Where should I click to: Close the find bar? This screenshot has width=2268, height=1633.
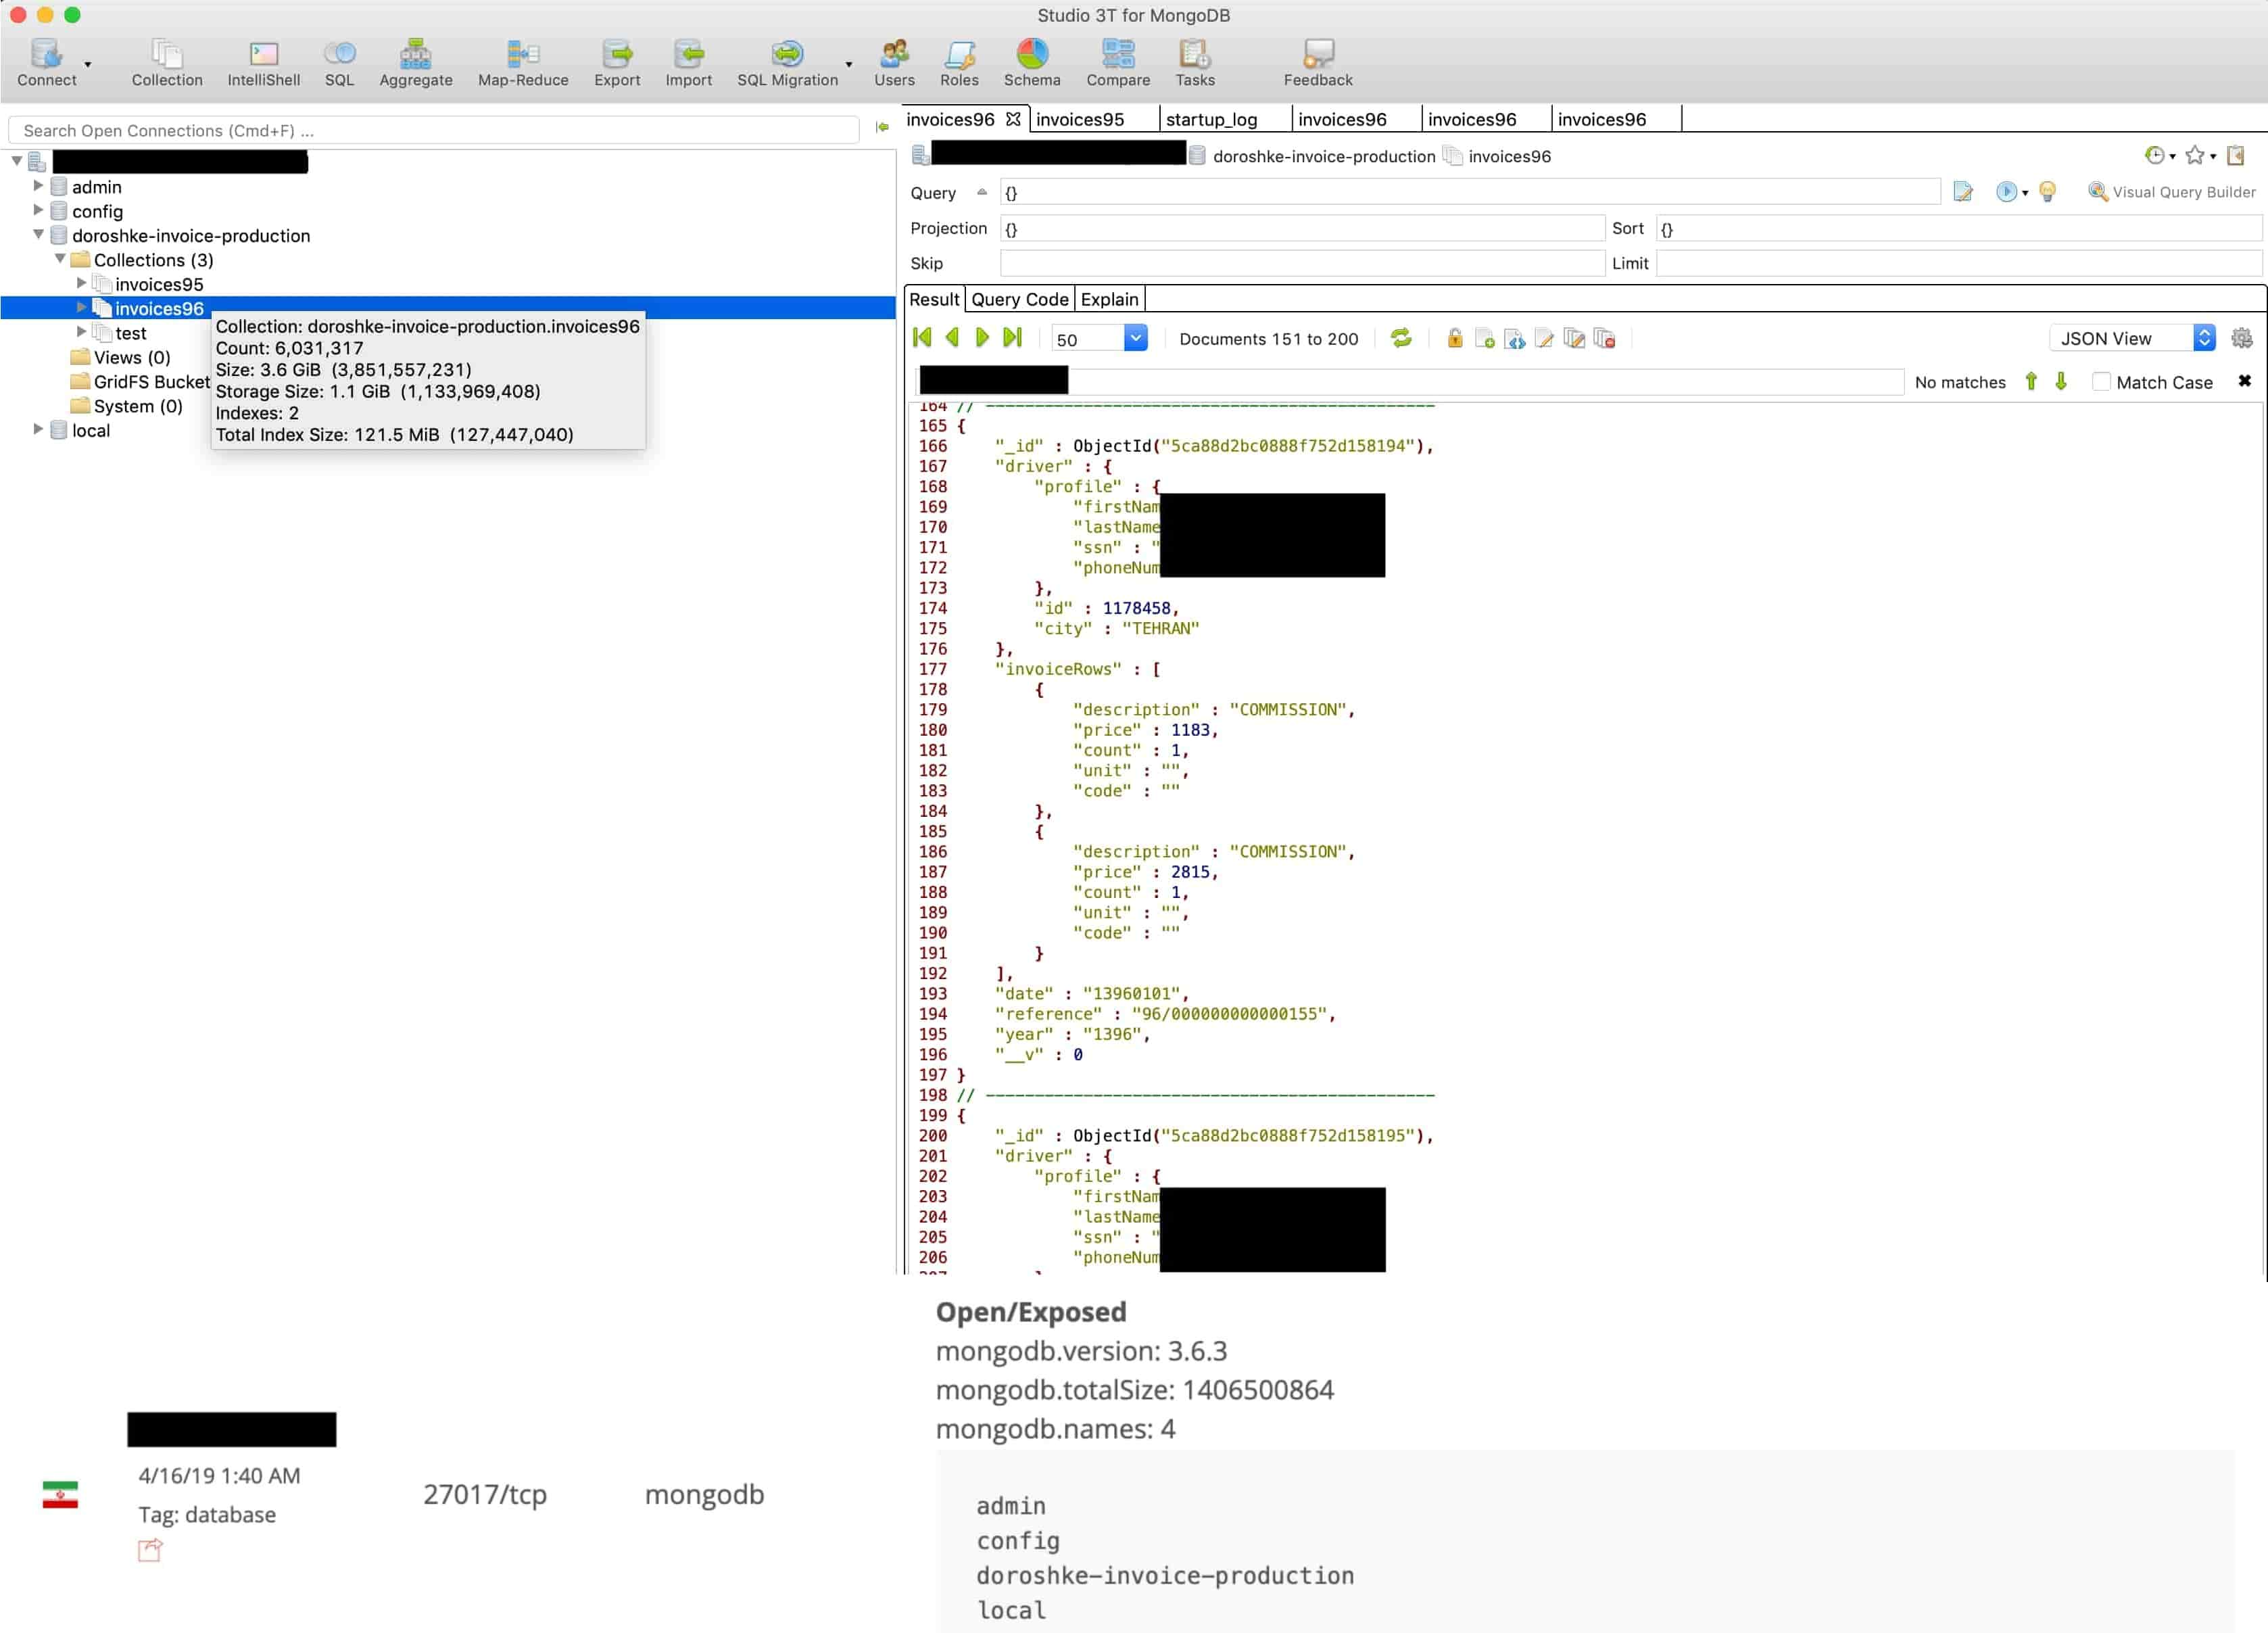[x=2244, y=381]
